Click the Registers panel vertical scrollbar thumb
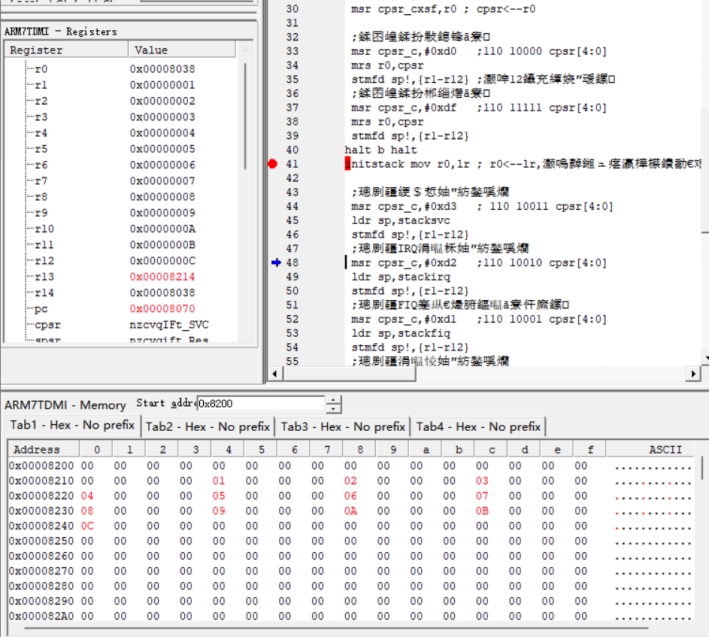 [245, 116]
